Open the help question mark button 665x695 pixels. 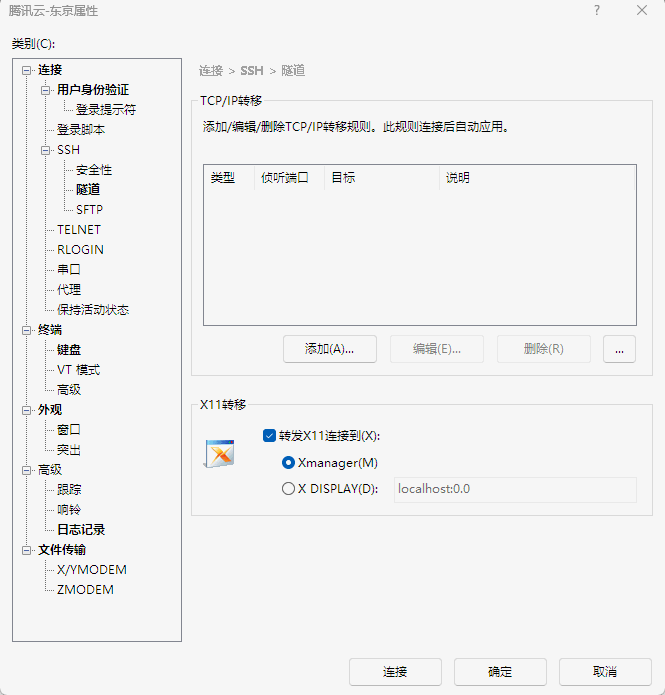pos(597,10)
